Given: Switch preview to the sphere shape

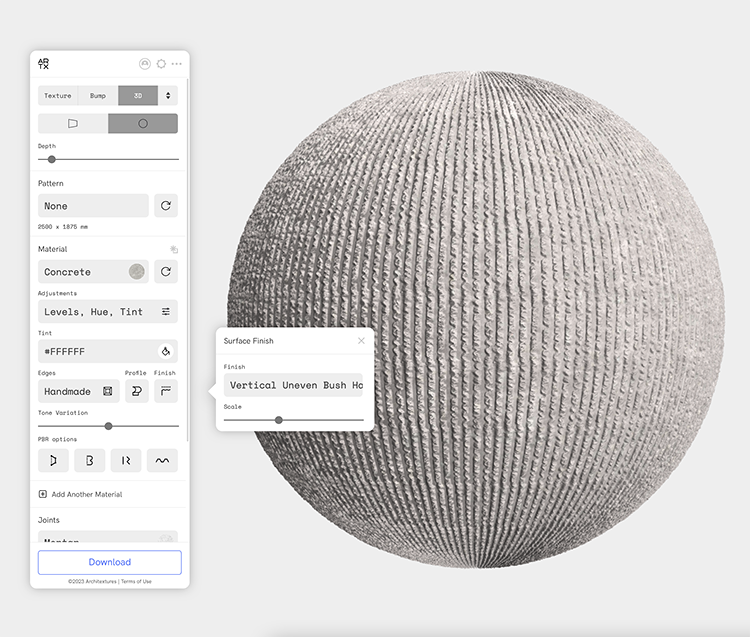Looking at the screenshot, I should coord(143,124).
